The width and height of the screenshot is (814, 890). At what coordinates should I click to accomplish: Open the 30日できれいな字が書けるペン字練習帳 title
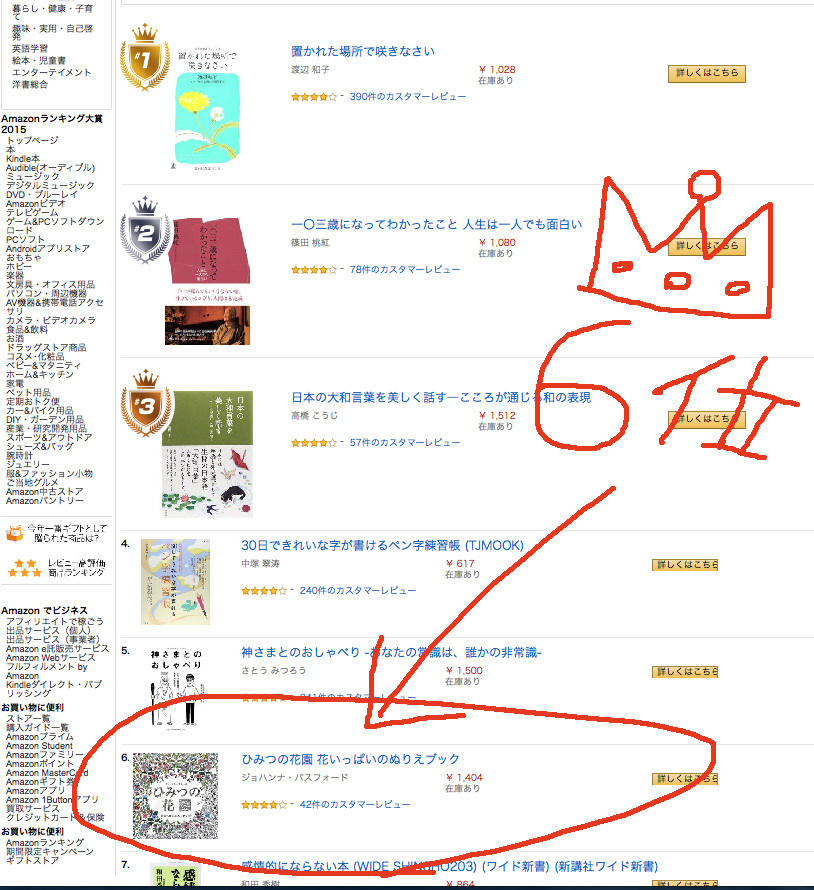tap(383, 545)
